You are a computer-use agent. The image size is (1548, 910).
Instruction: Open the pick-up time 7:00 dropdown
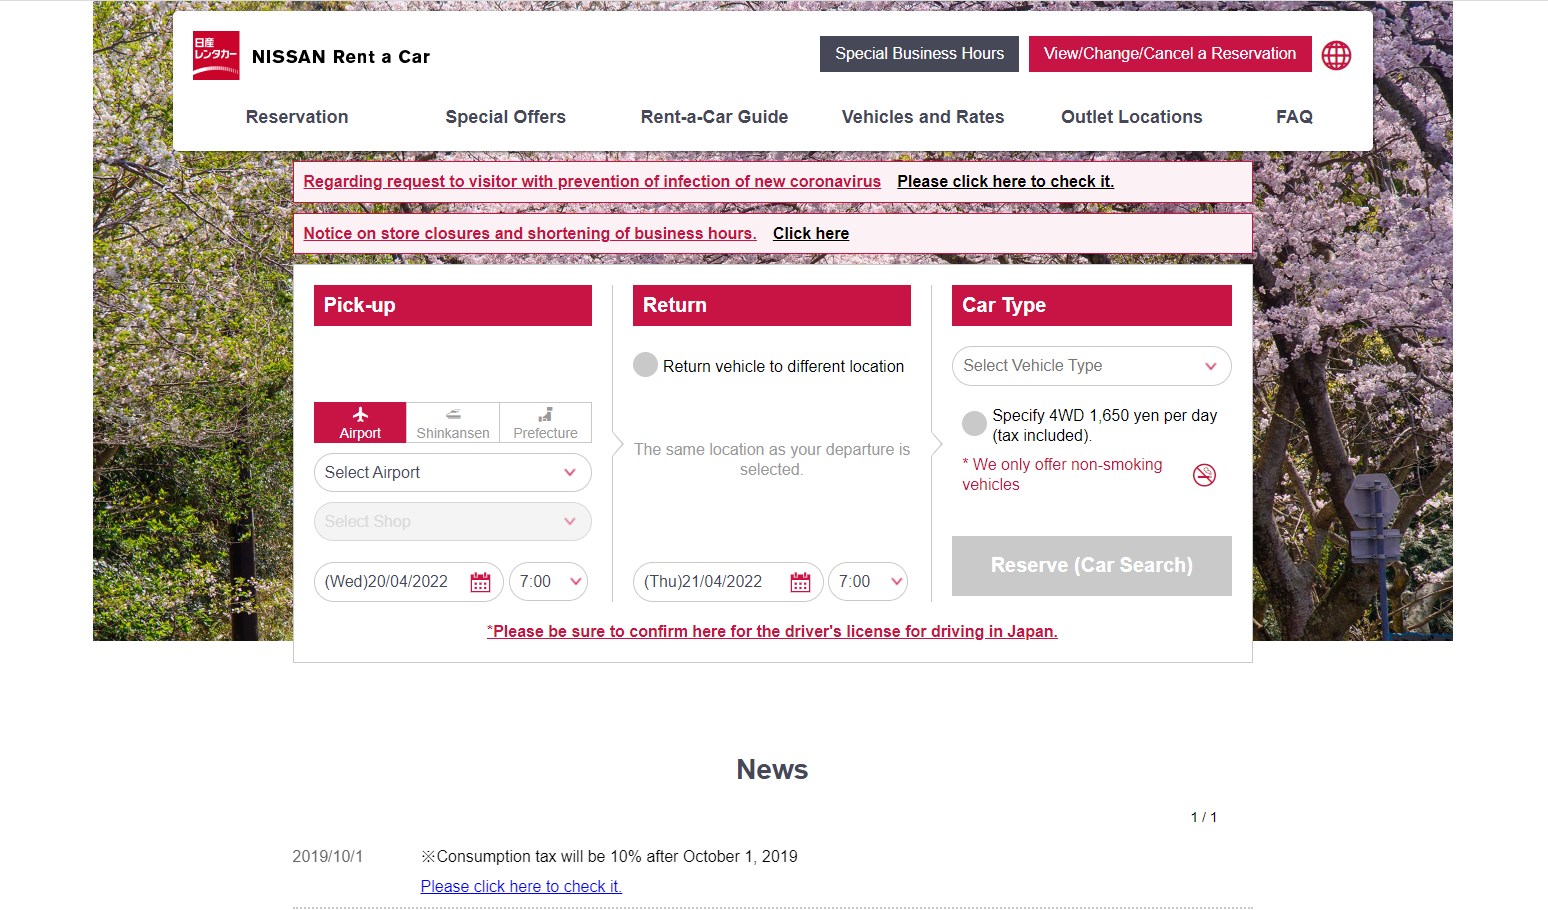(548, 582)
